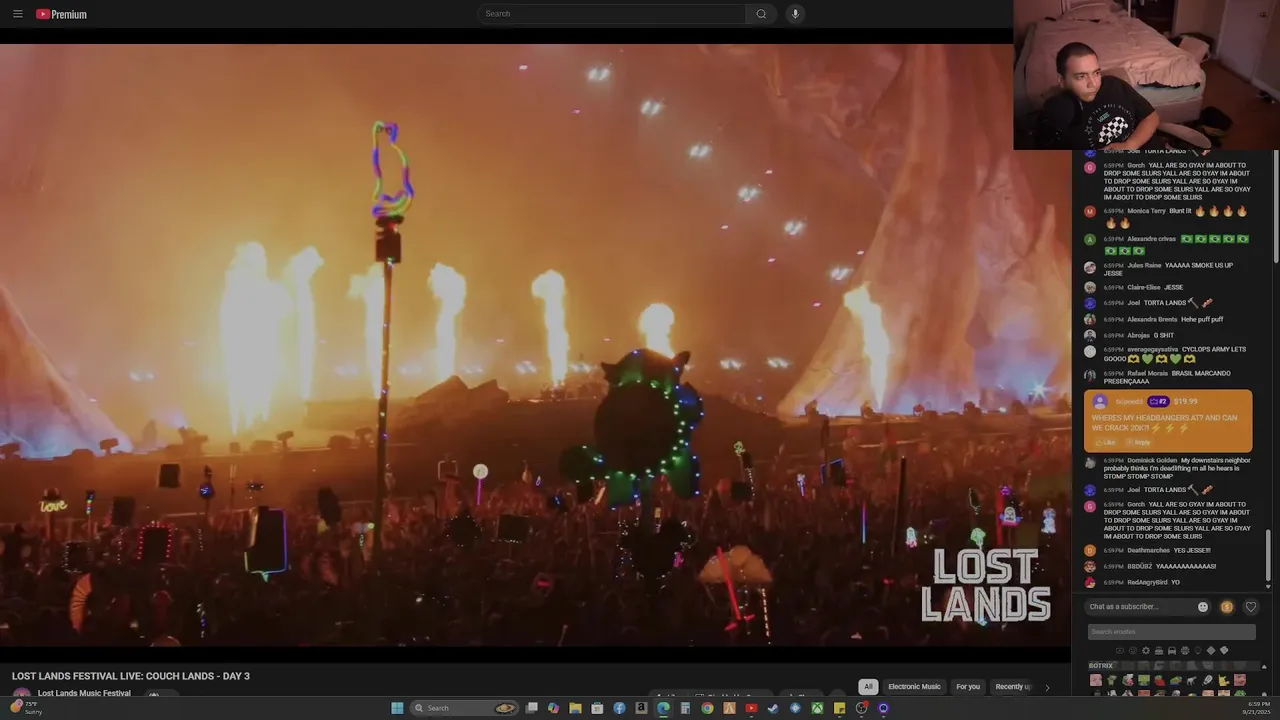Click the Windows taskbar Search box
The width and height of the screenshot is (1280, 720).
[x=464, y=708]
